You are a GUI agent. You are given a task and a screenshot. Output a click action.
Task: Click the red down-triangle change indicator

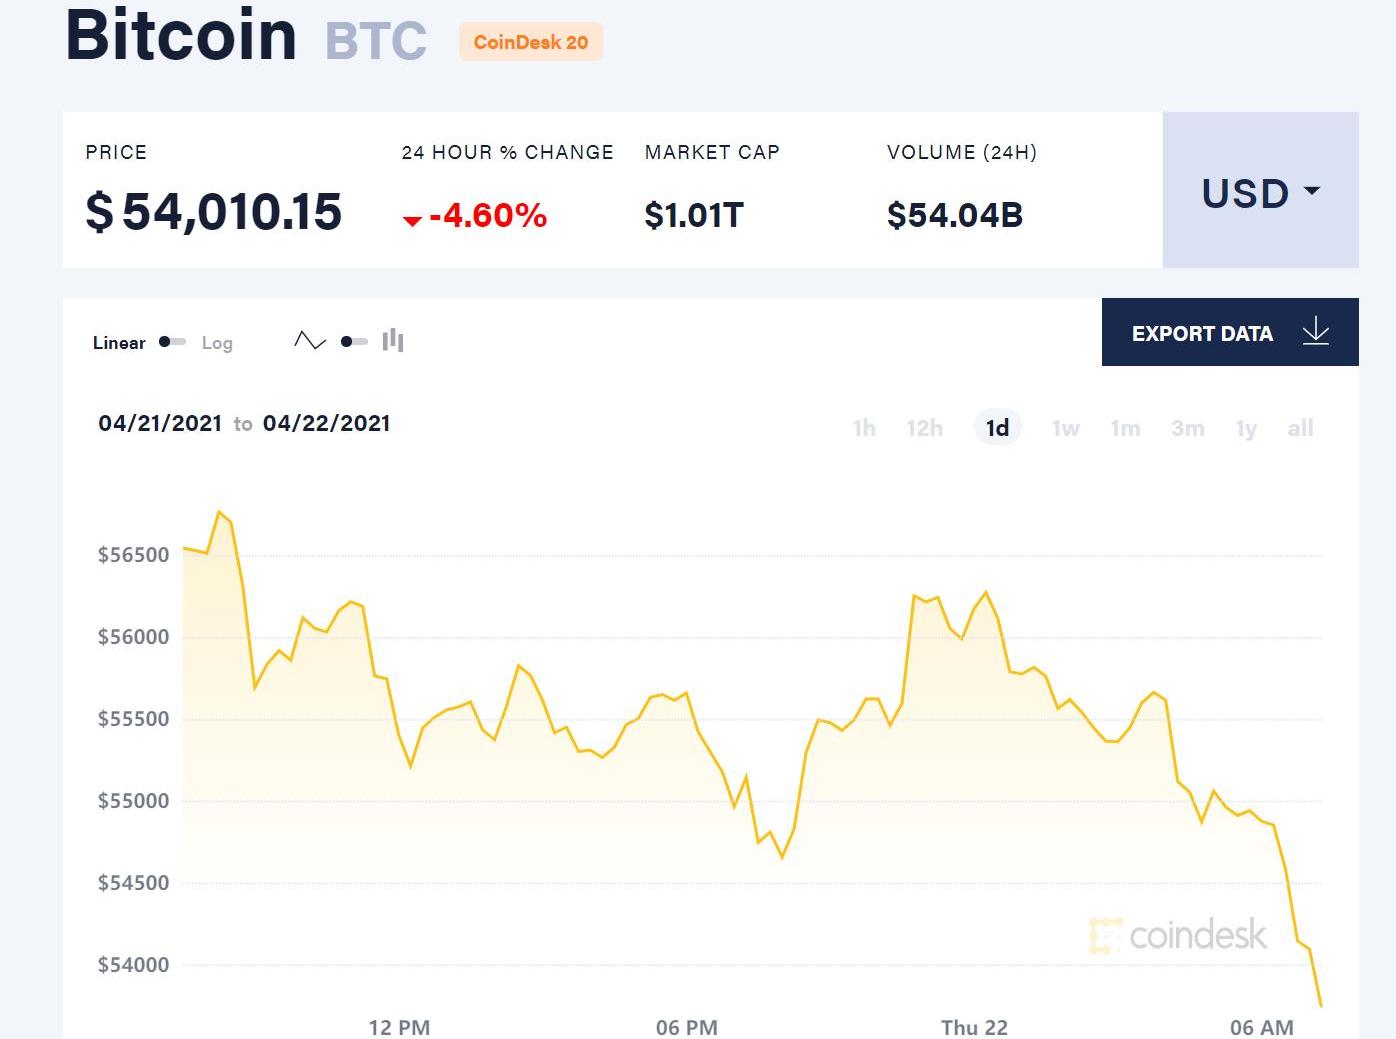click(x=412, y=219)
